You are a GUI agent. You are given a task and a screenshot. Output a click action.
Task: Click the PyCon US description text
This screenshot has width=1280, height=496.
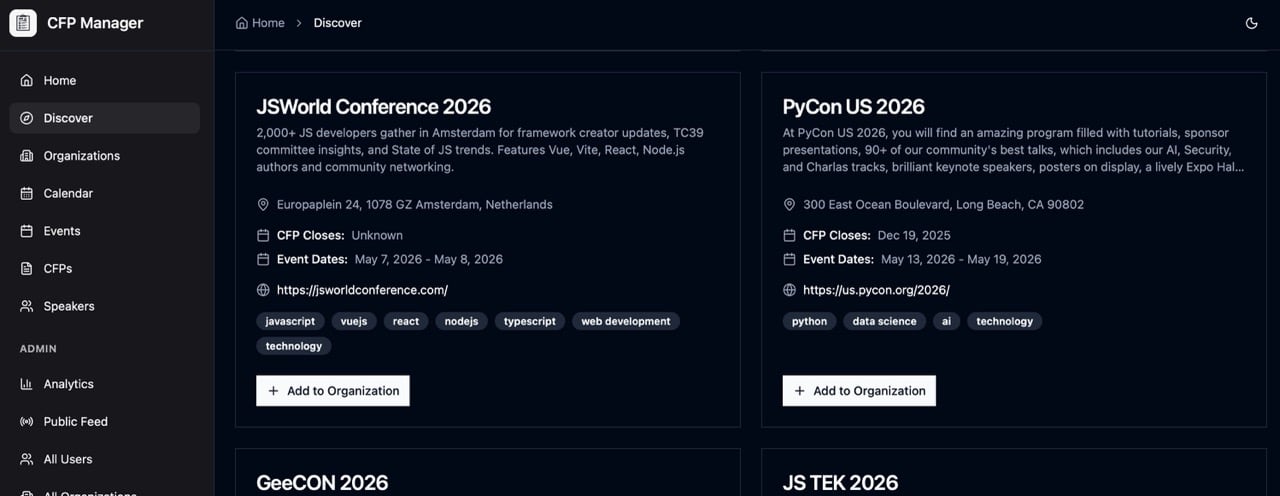1013,150
